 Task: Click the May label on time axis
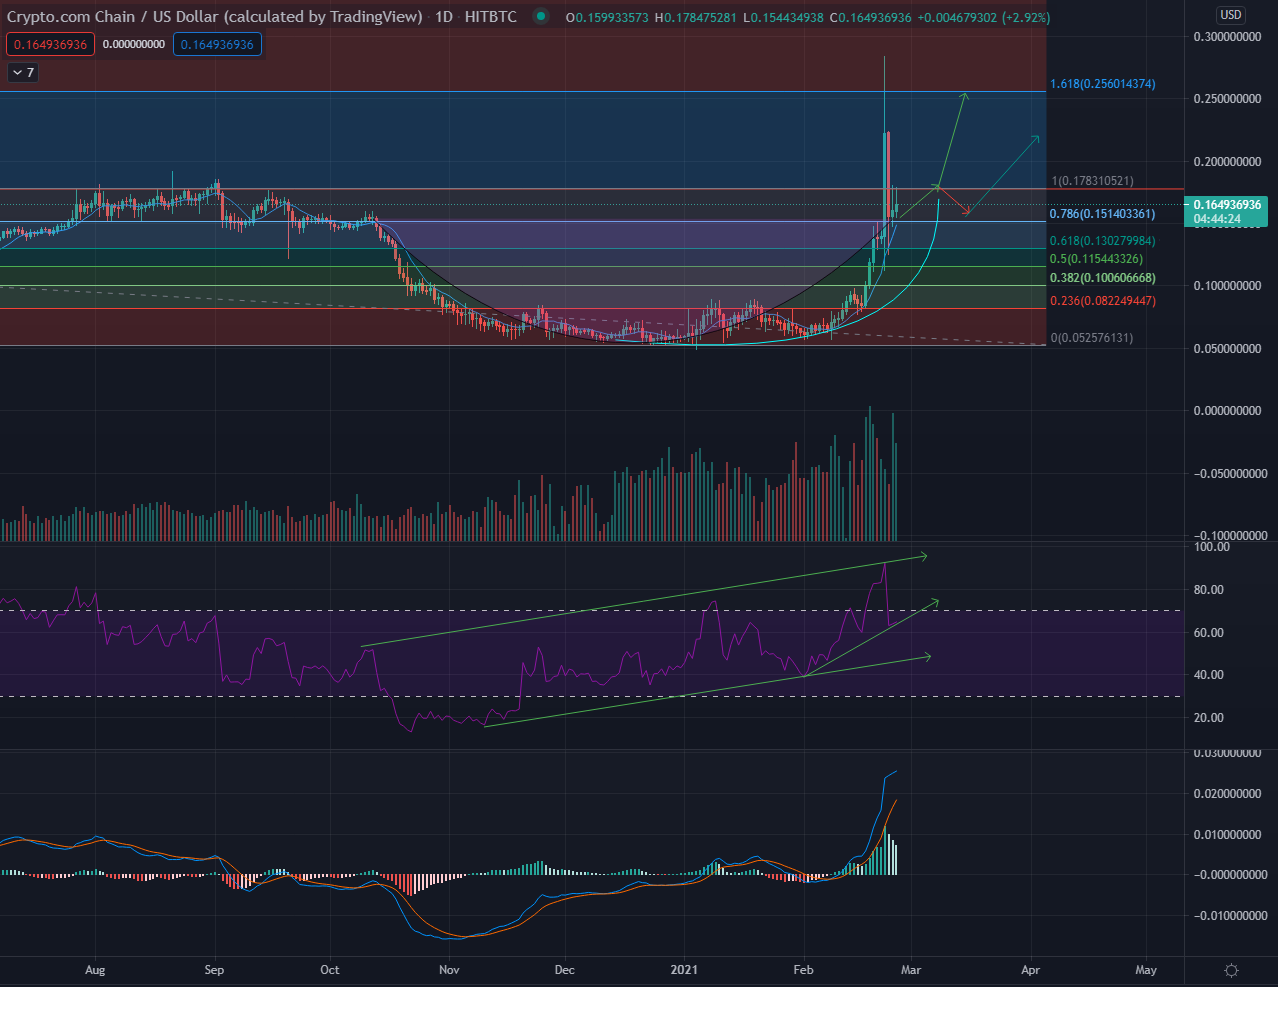1146,970
